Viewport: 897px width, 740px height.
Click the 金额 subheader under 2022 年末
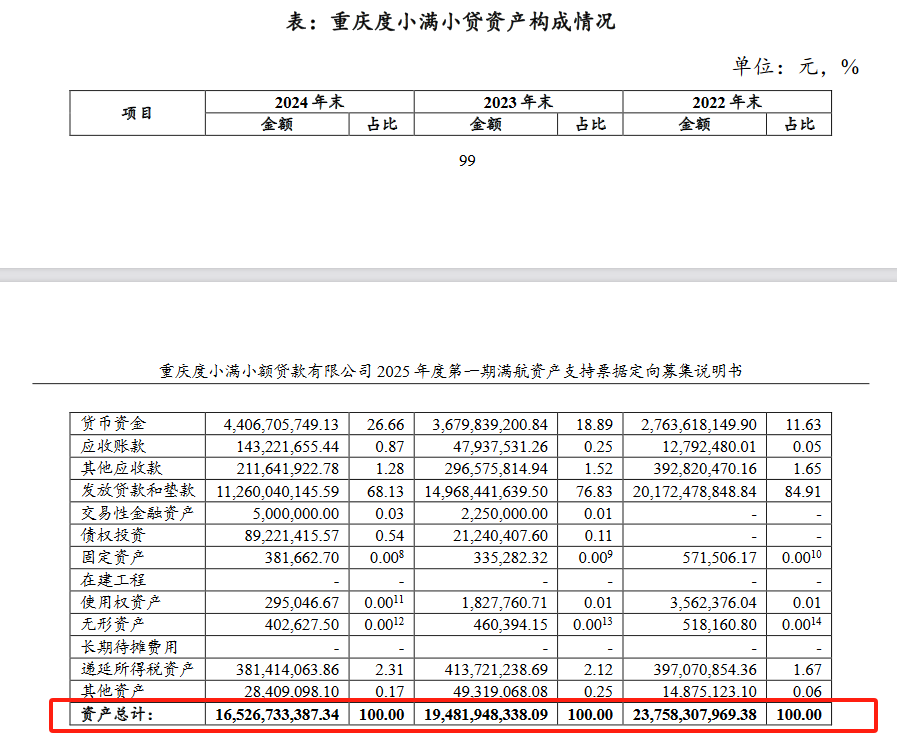point(694,124)
